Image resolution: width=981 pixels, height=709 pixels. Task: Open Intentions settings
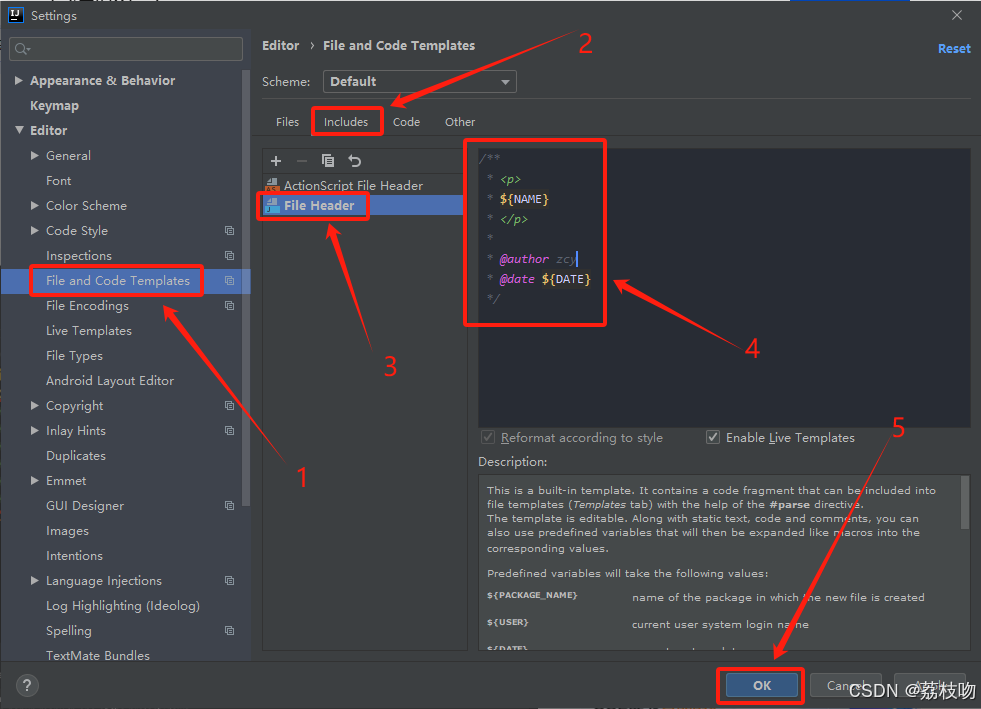click(74, 556)
